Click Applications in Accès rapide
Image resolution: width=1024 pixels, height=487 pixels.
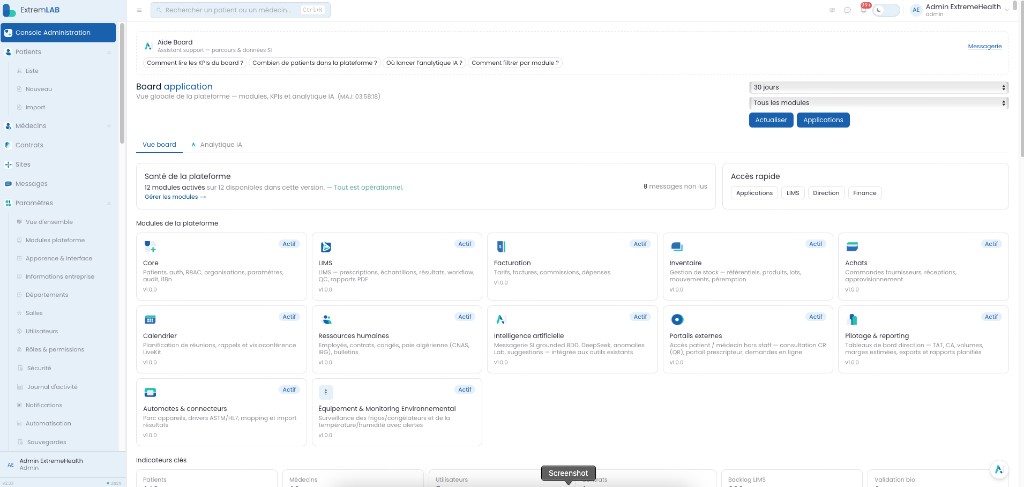click(754, 193)
